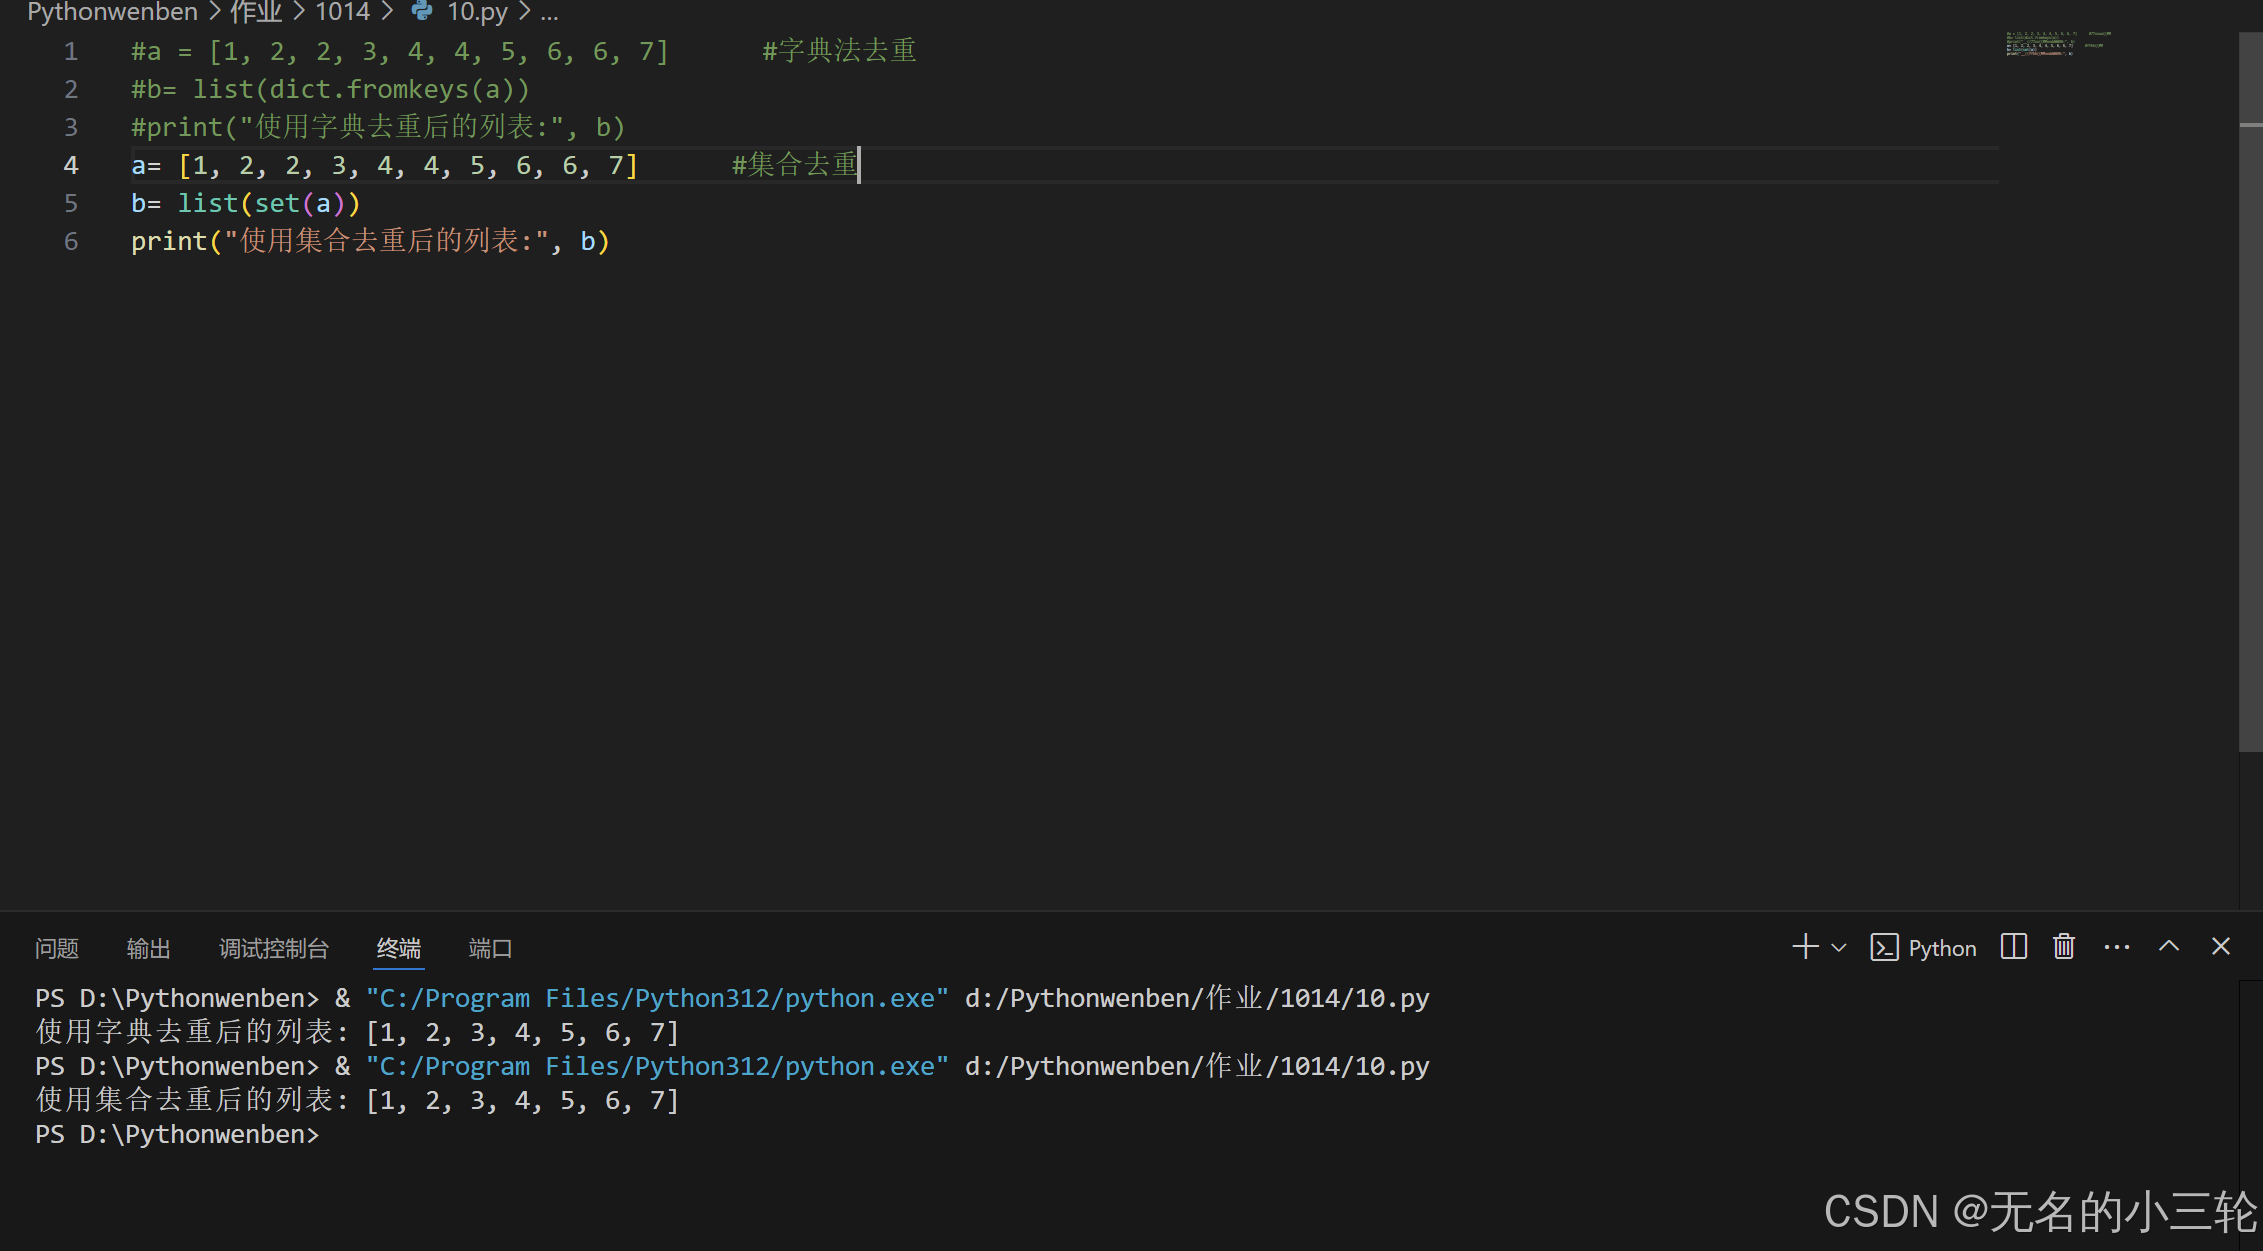
Task: Open the launch profile dropdown chevron
Action: (1838, 948)
